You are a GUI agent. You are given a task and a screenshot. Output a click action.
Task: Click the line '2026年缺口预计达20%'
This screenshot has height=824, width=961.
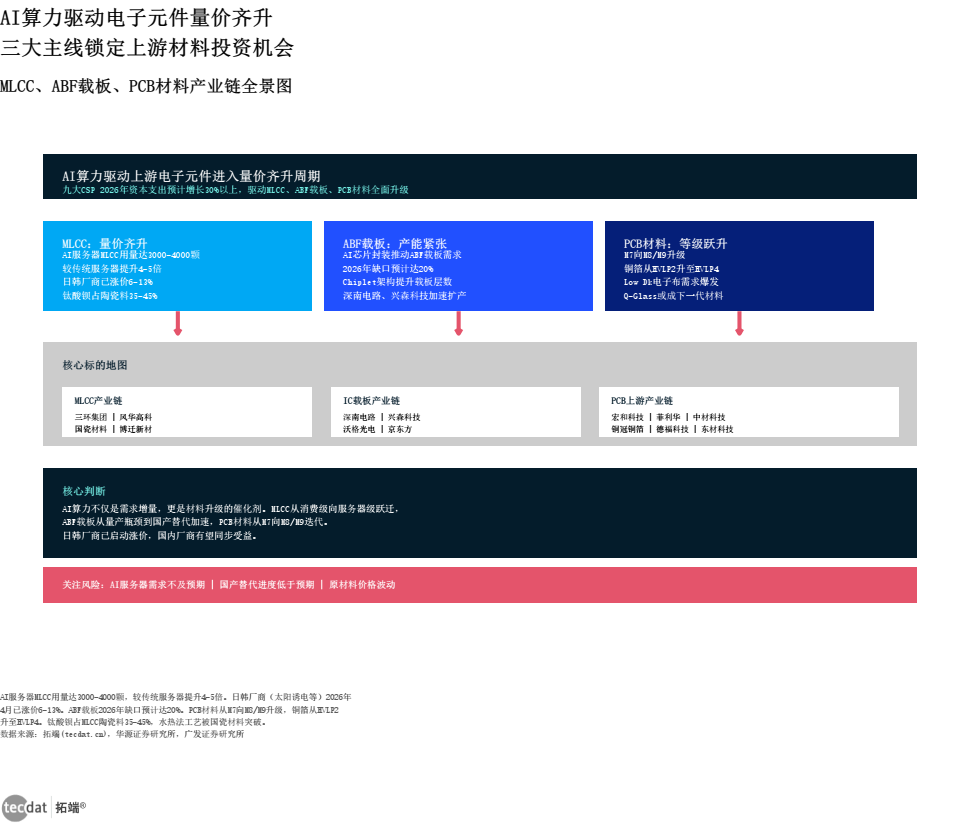387,269
